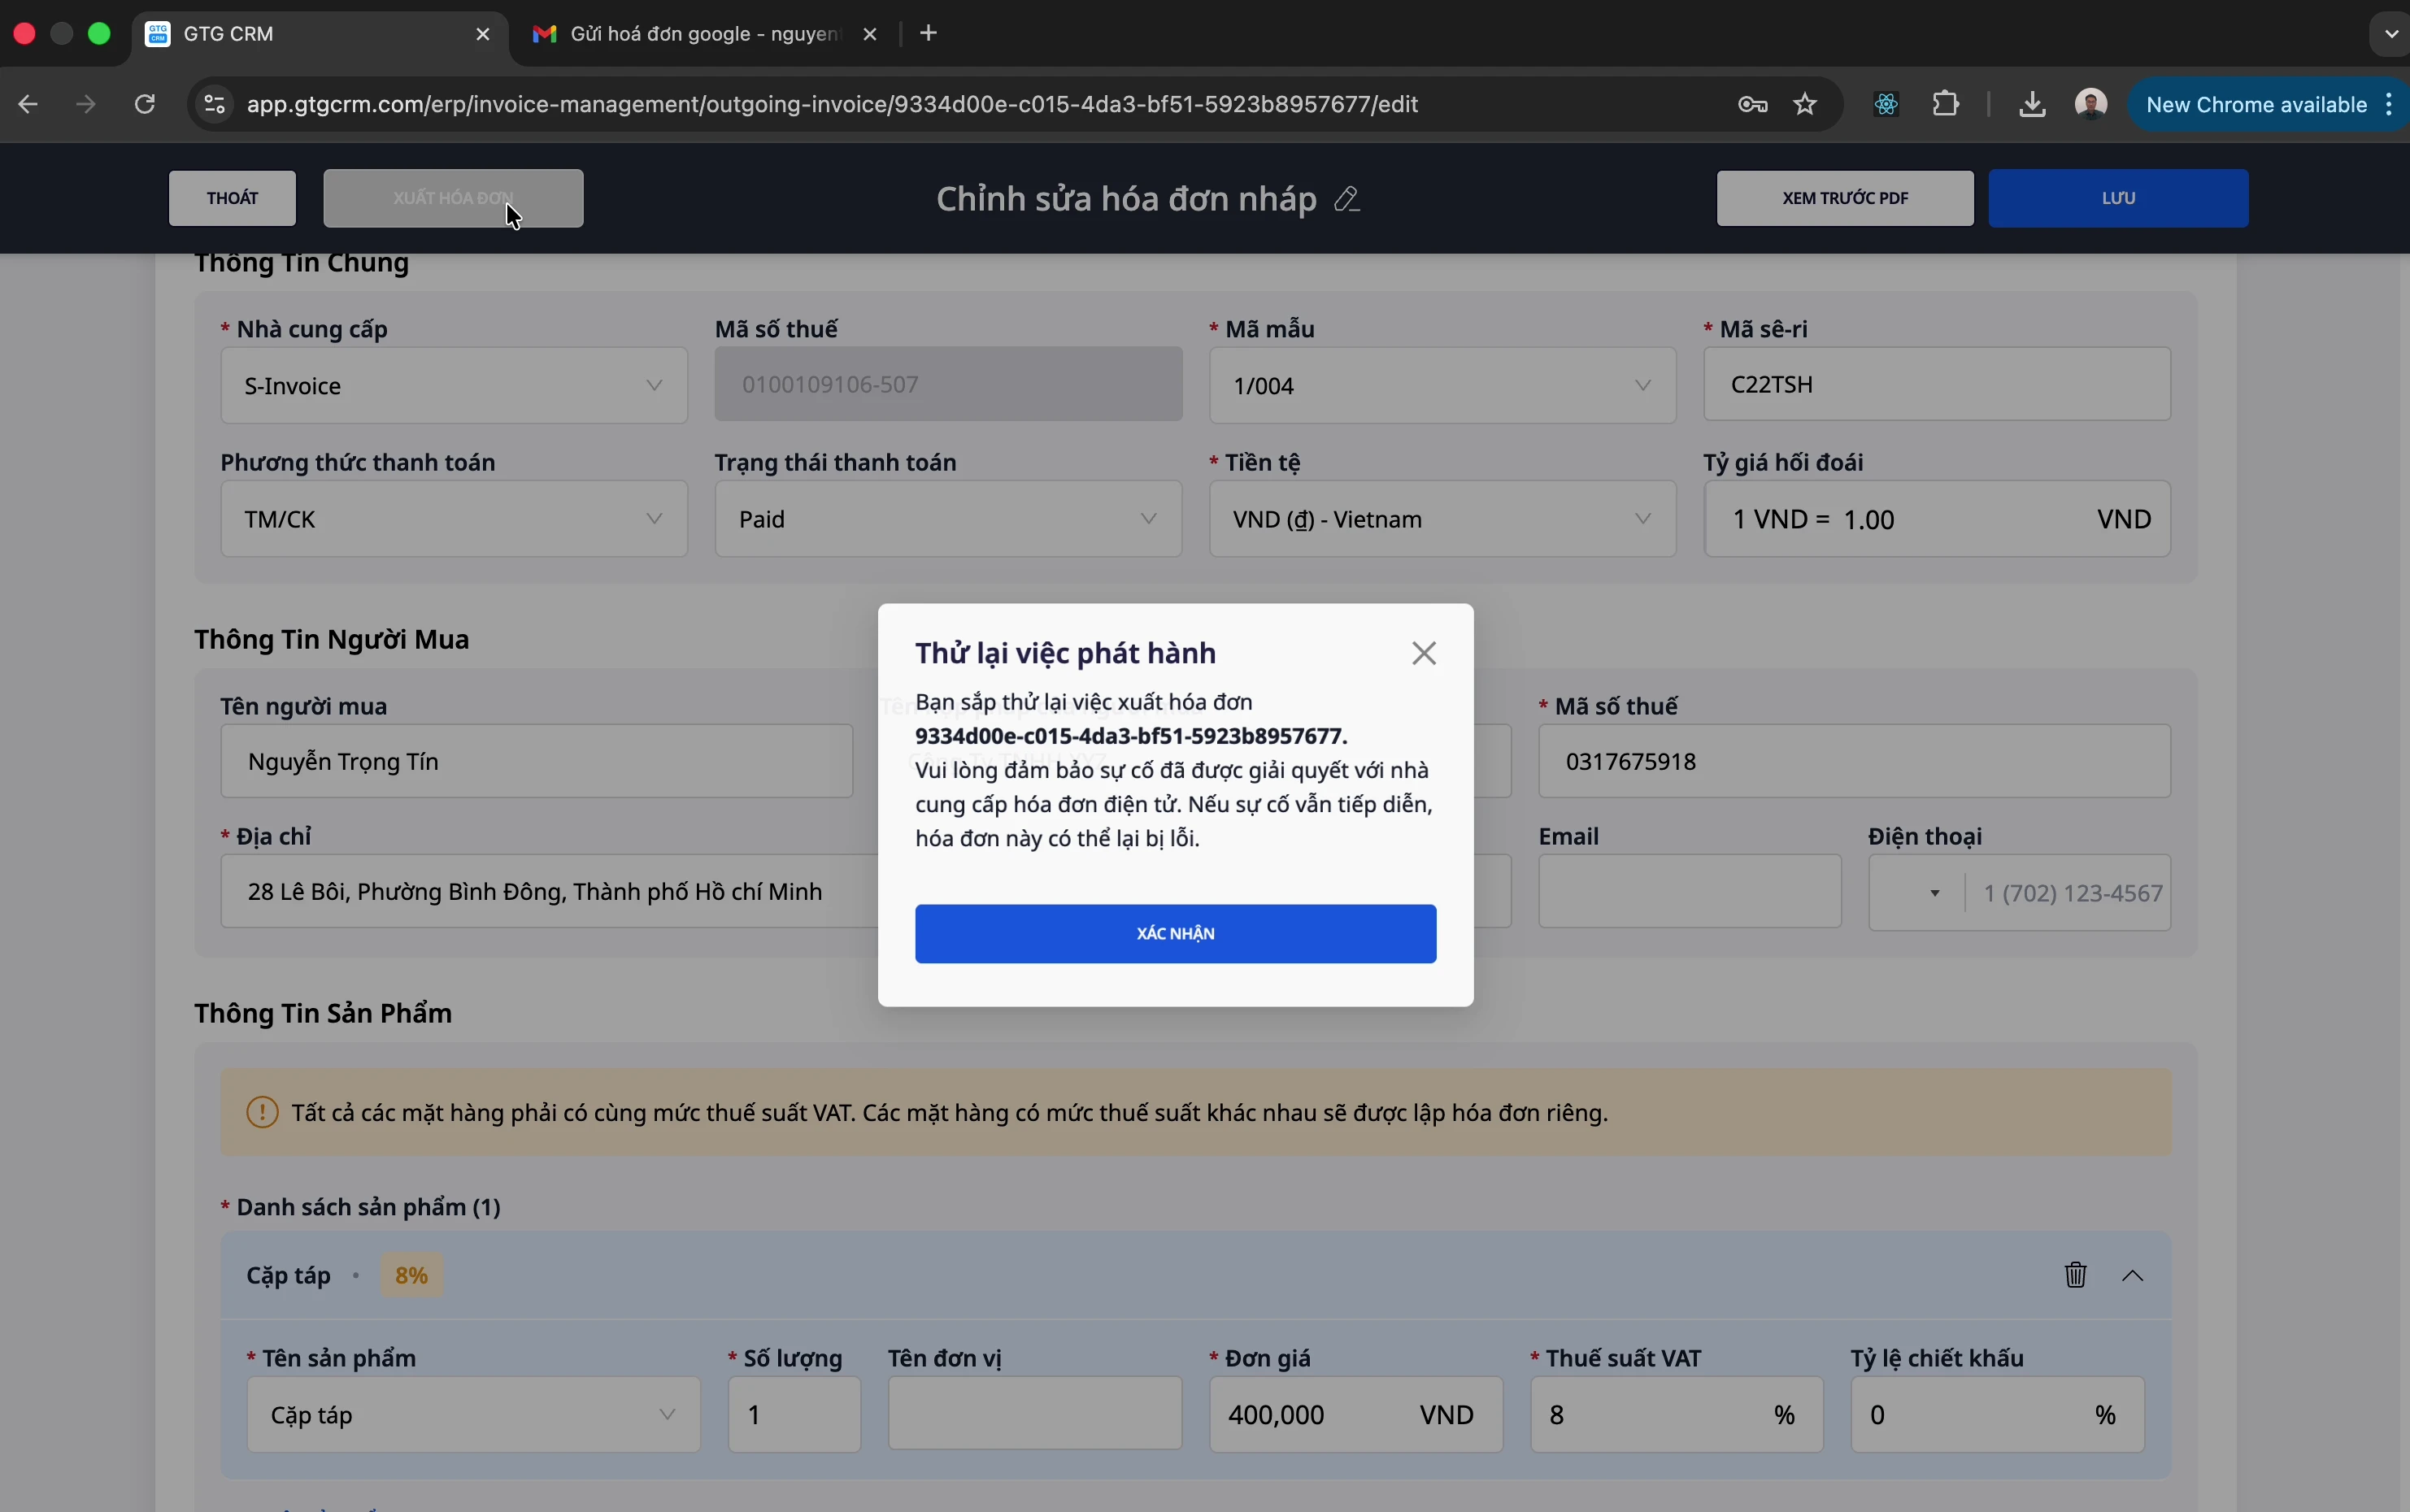Image resolution: width=2410 pixels, height=1512 pixels.
Task: Open the Tiền tệ VND dropdown
Action: click(1442, 519)
